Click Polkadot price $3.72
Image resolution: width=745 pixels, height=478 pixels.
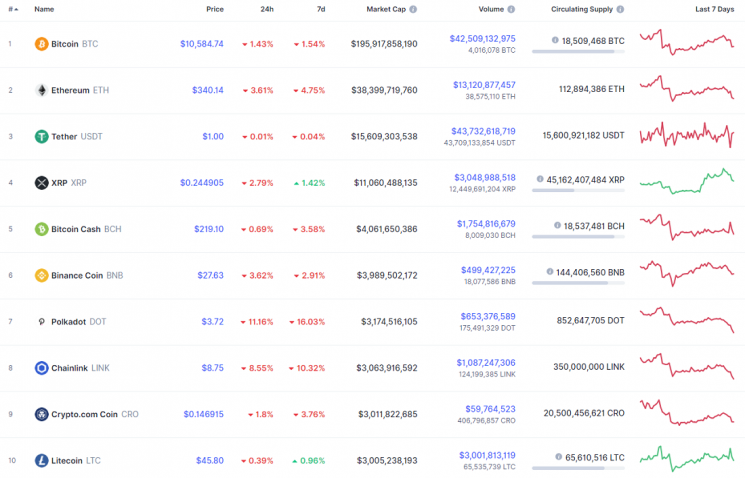click(212, 322)
